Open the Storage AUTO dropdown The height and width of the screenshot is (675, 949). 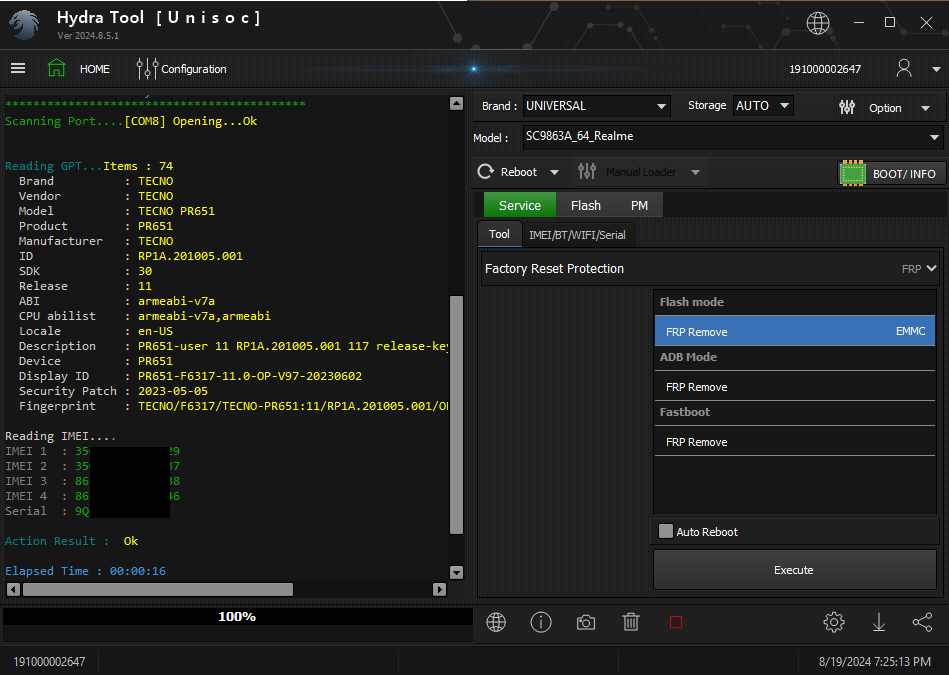click(x=763, y=106)
